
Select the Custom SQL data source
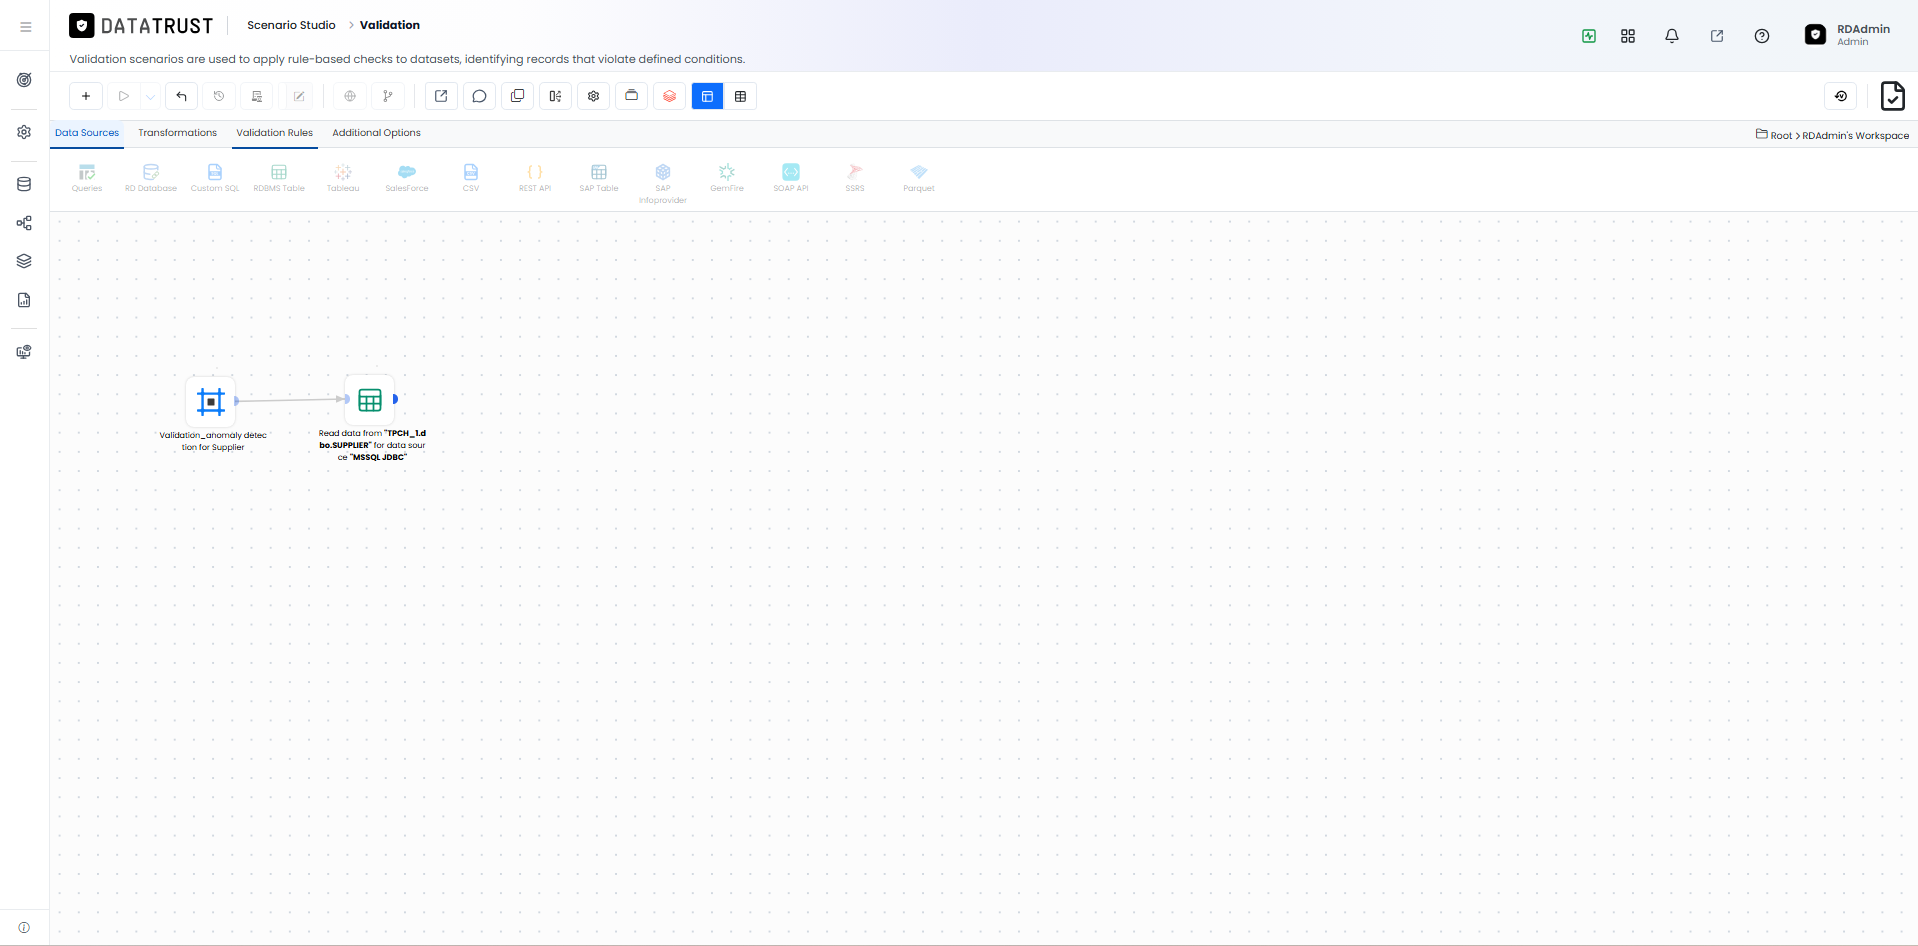coord(215,178)
